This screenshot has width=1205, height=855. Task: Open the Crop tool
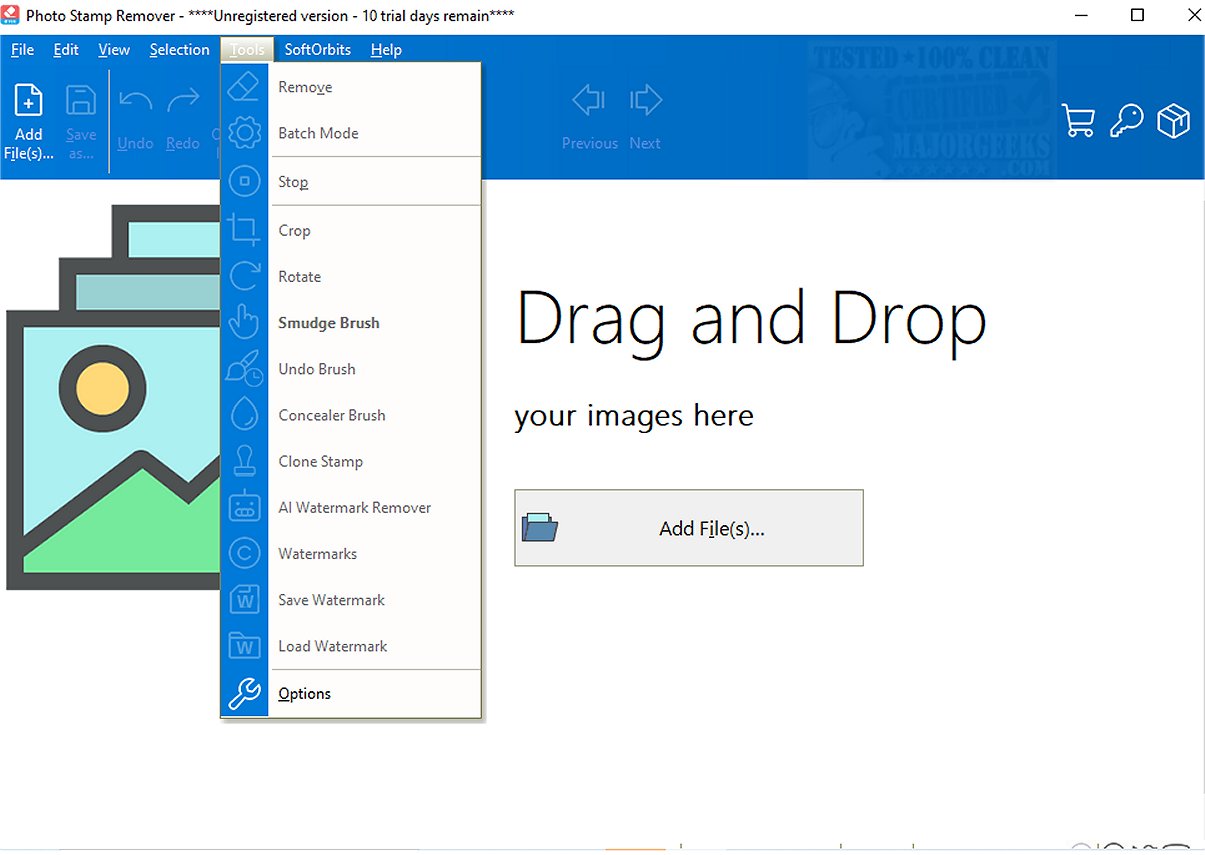click(294, 230)
